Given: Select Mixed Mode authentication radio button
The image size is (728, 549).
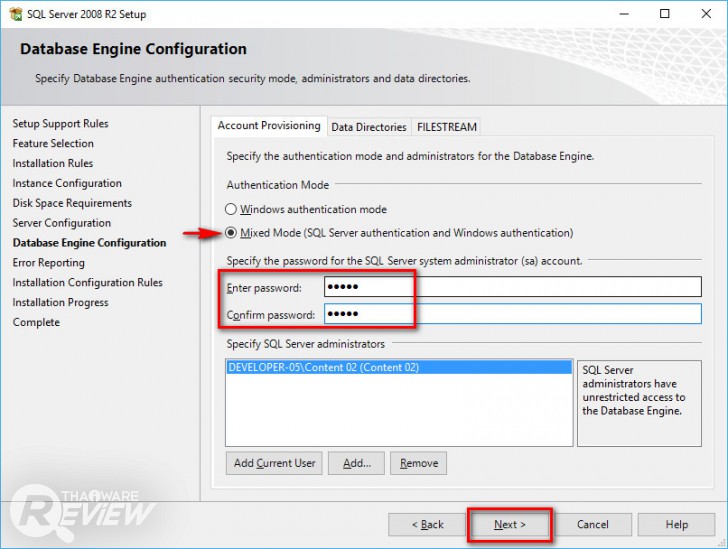Looking at the screenshot, I should tap(231, 233).
